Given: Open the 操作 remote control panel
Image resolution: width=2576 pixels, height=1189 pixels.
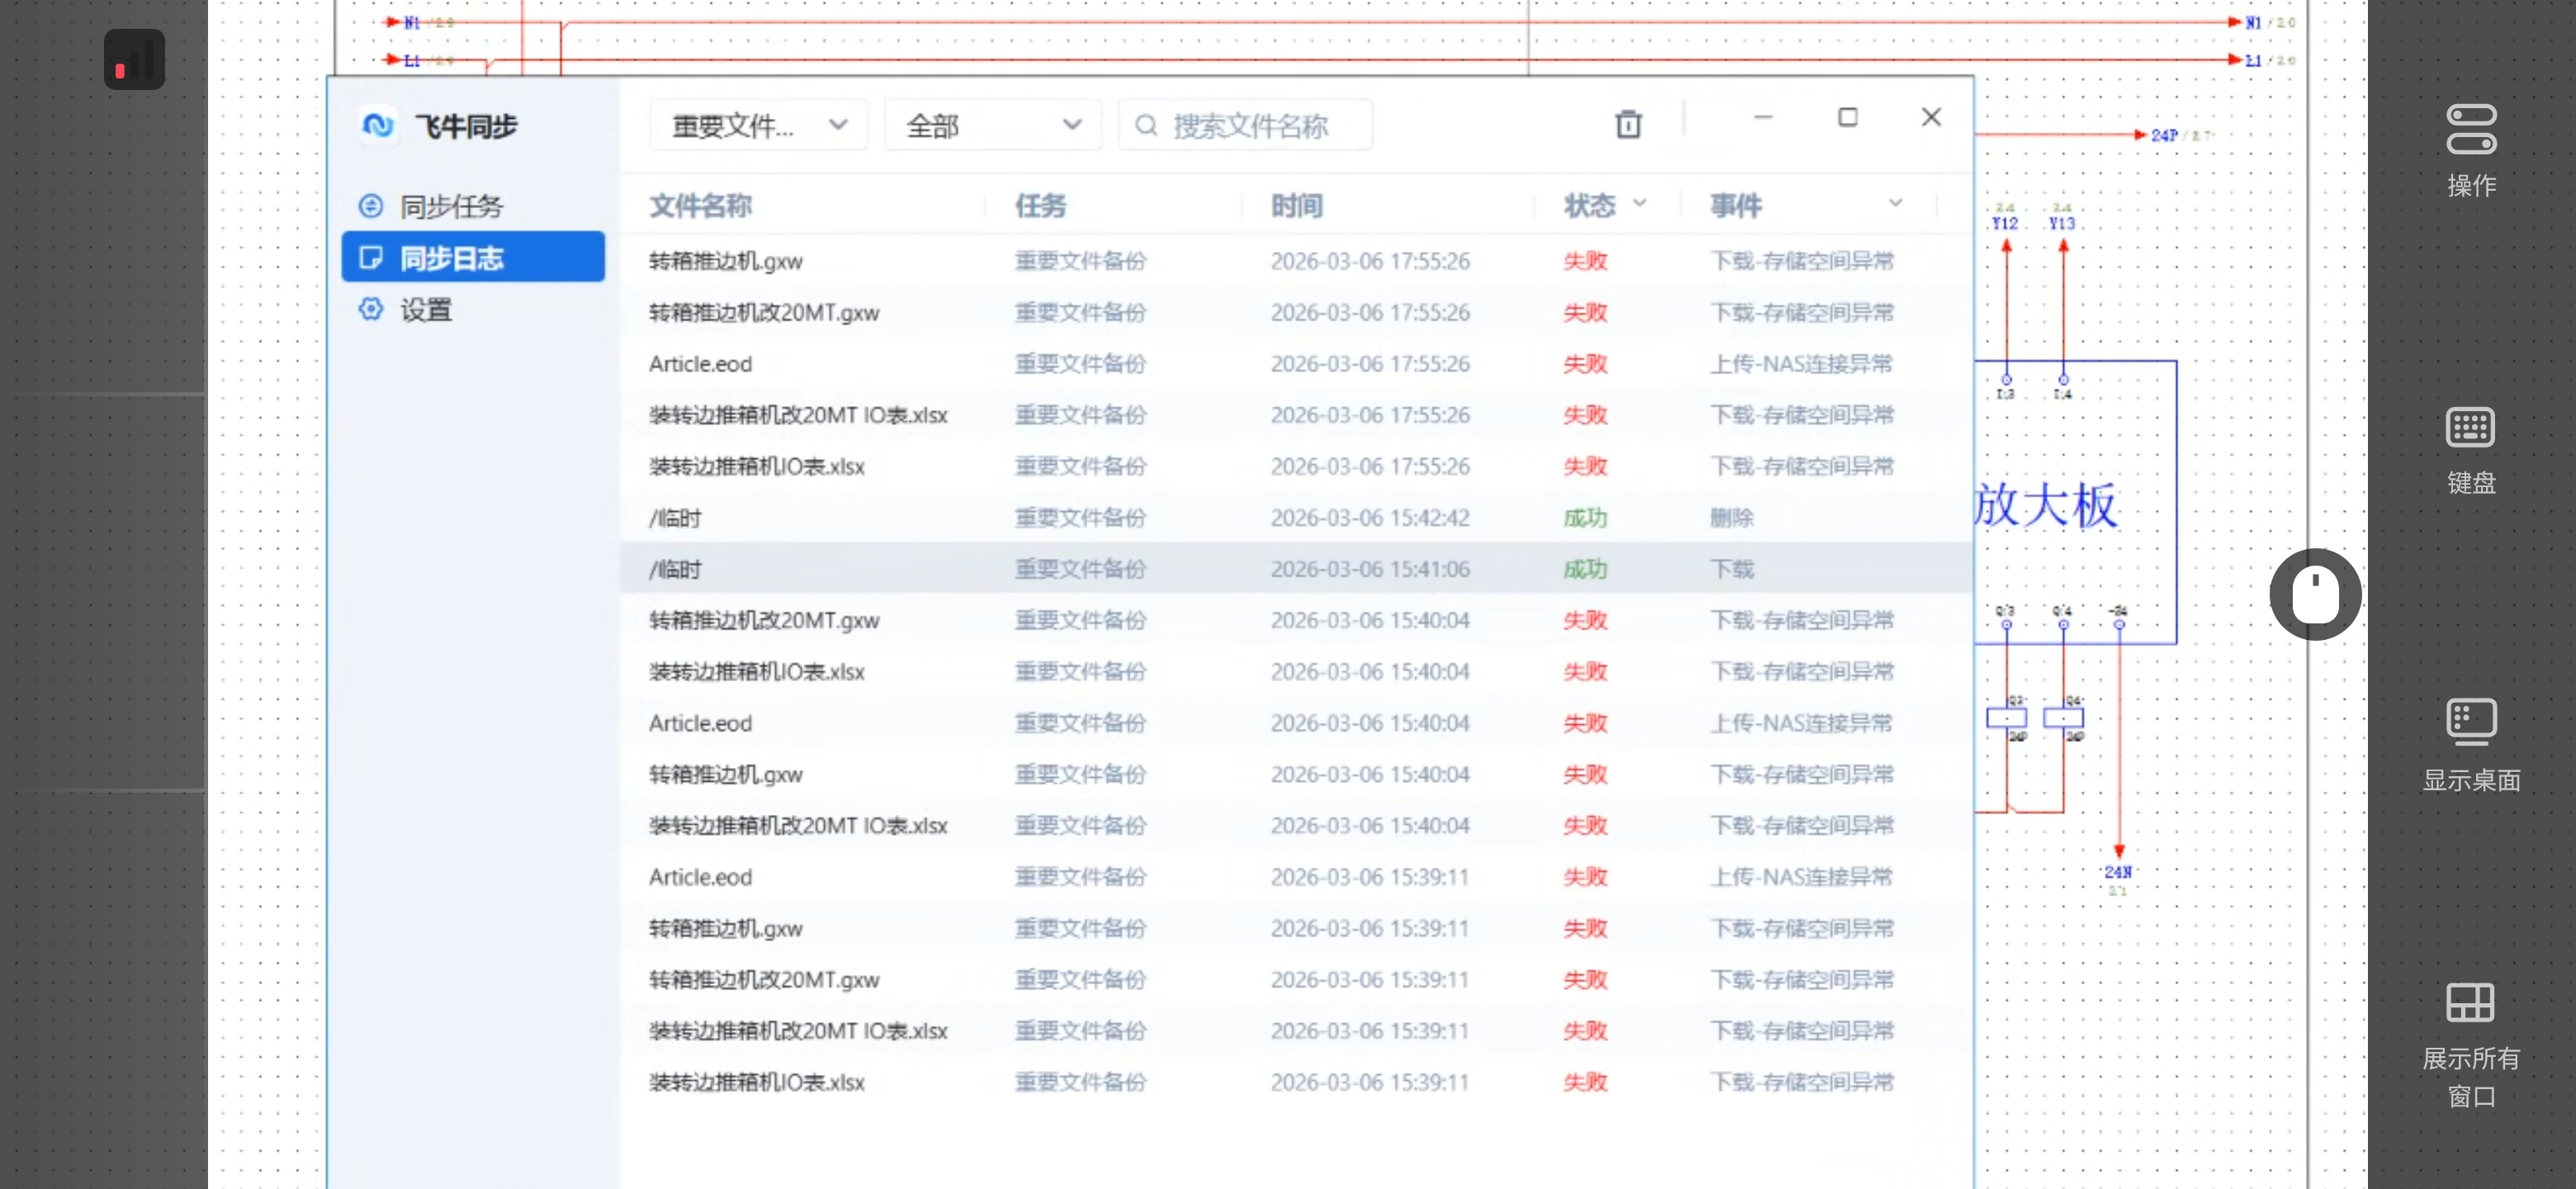Looking at the screenshot, I should 2470,131.
